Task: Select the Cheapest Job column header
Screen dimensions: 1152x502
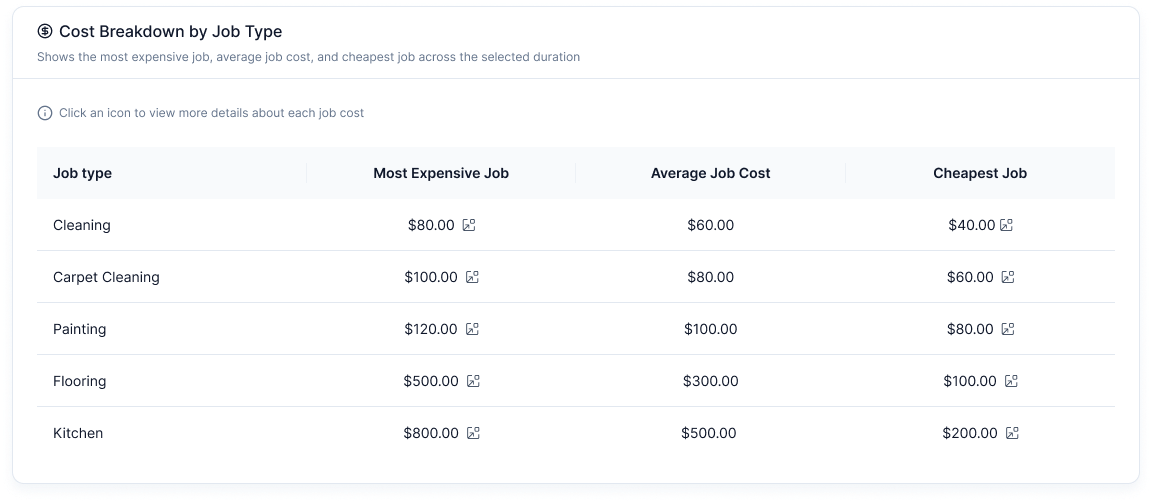Action: [980, 173]
